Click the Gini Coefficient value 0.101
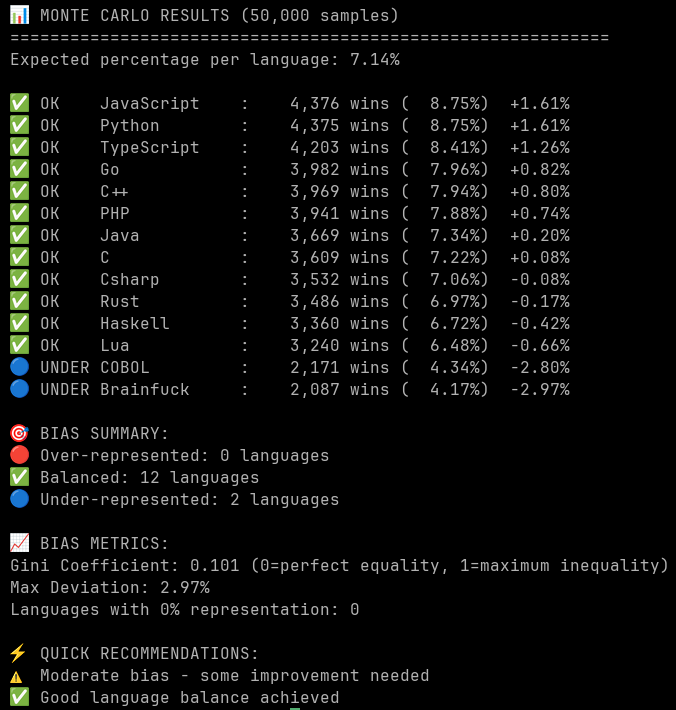The width and height of the screenshot is (676, 710). pyautogui.click(x=215, y=565)
